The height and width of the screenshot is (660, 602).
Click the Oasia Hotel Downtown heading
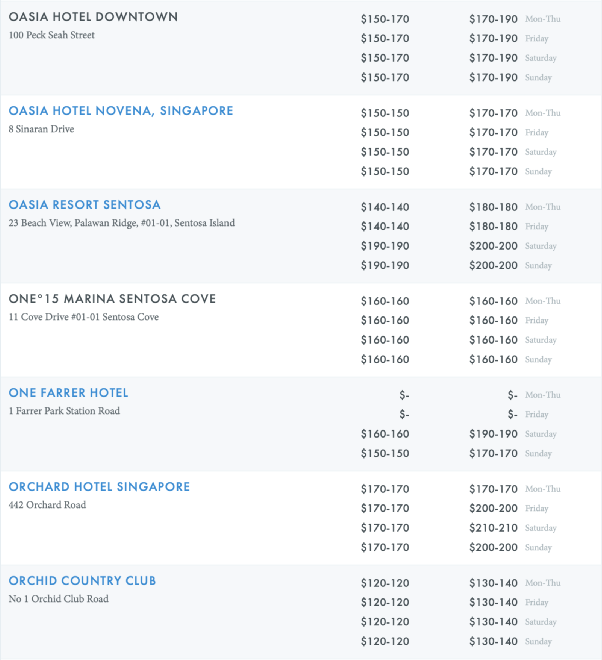click(x=93, y=17)
